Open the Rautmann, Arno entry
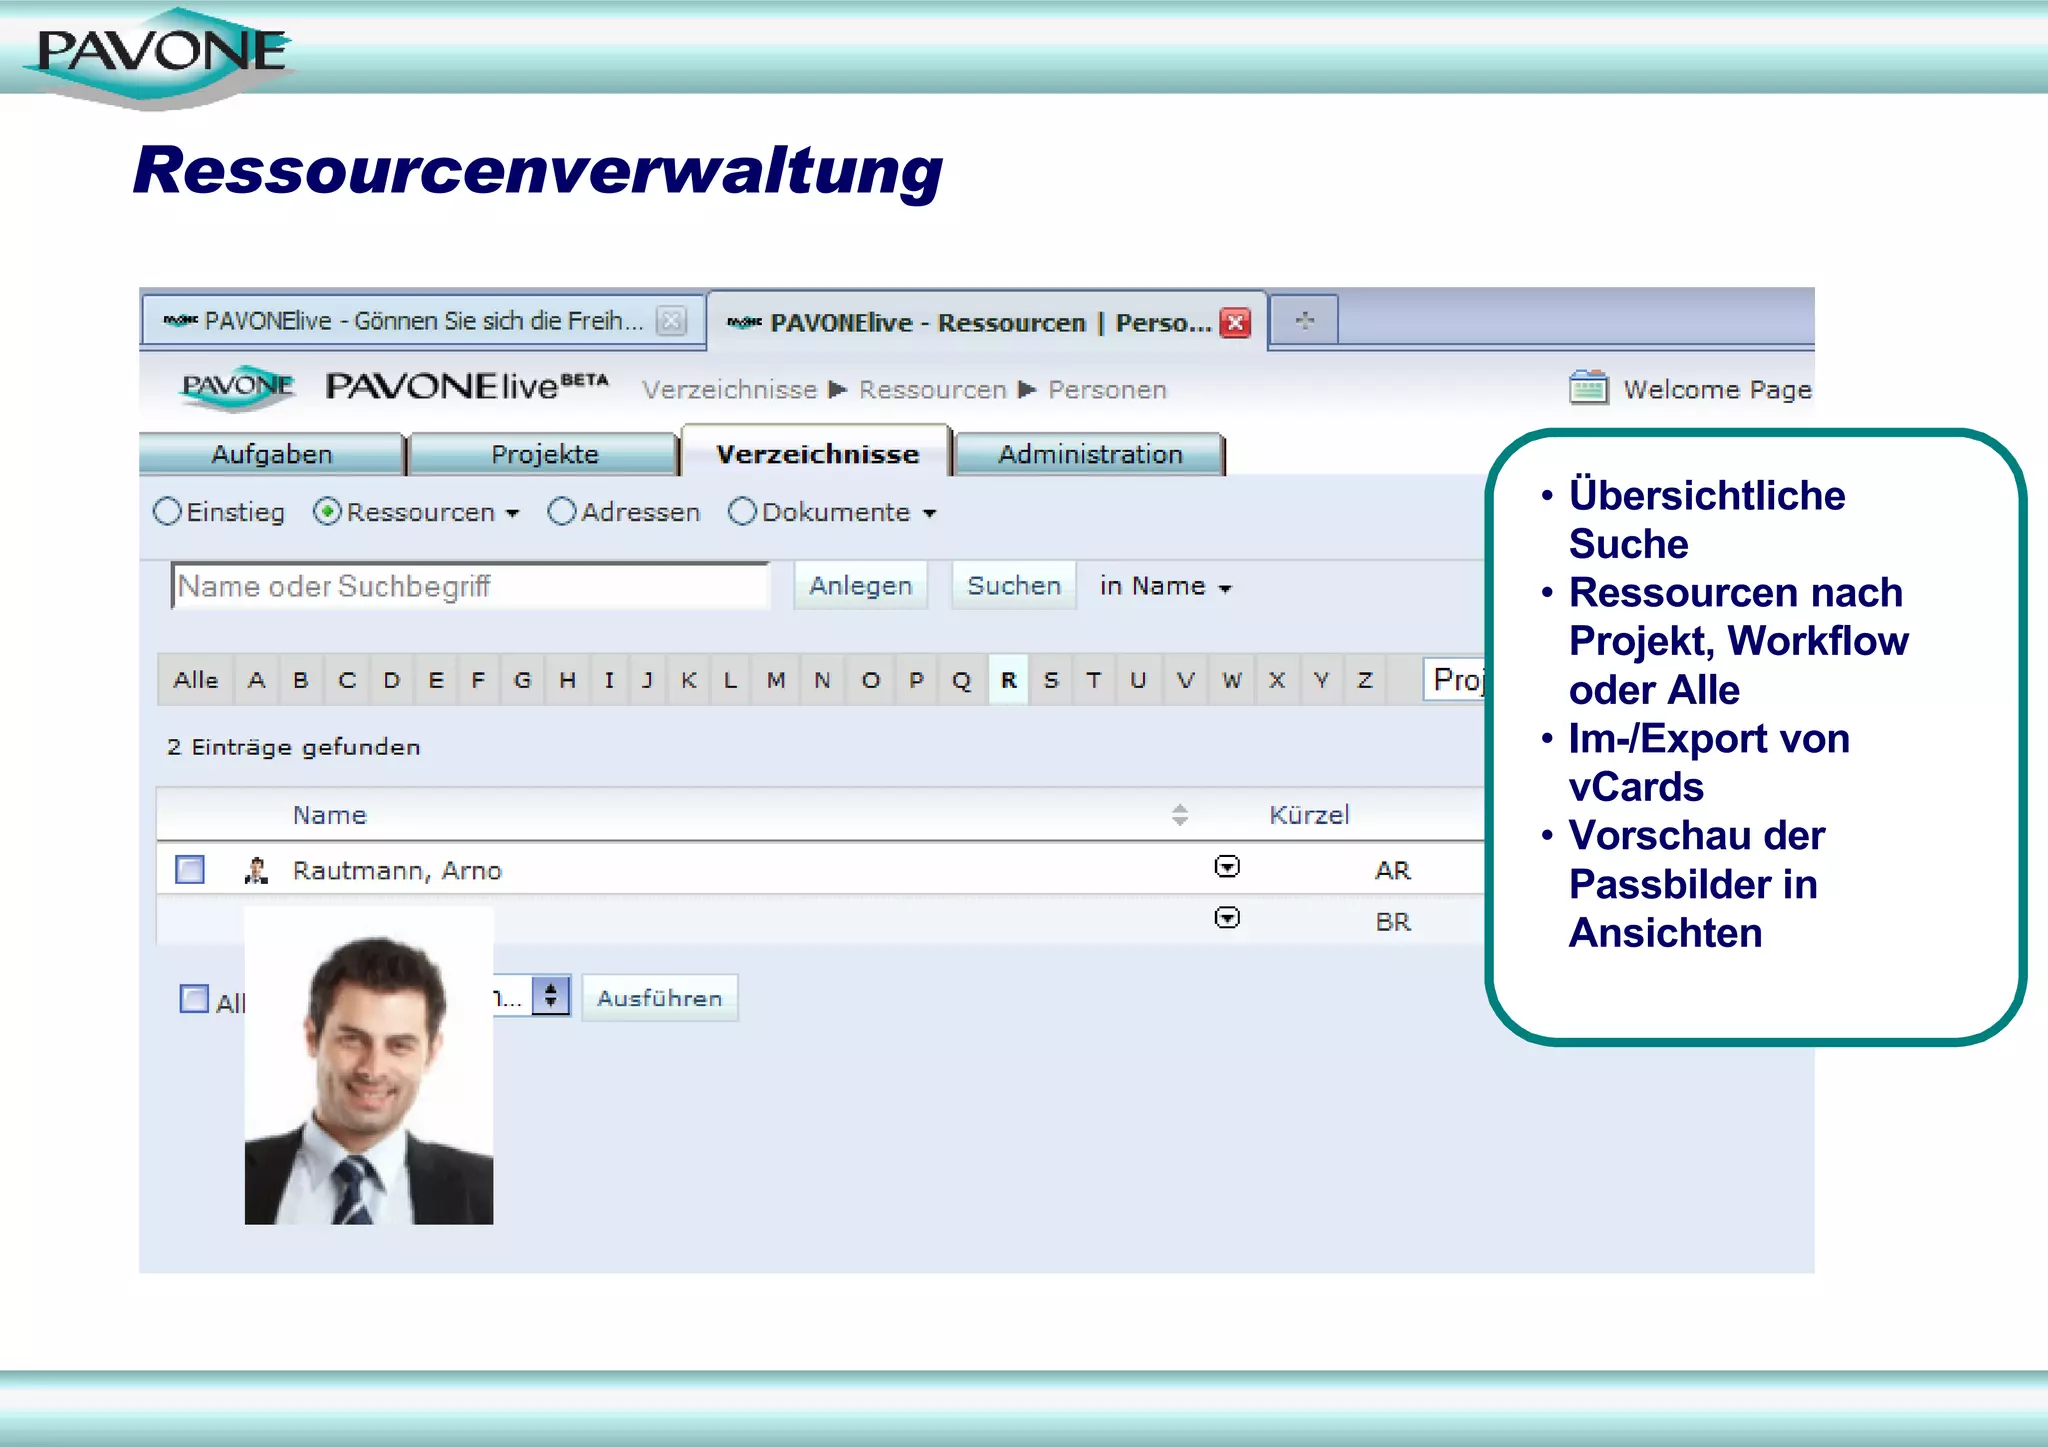Screen dimensions: 2048x1447 [397, 871]
